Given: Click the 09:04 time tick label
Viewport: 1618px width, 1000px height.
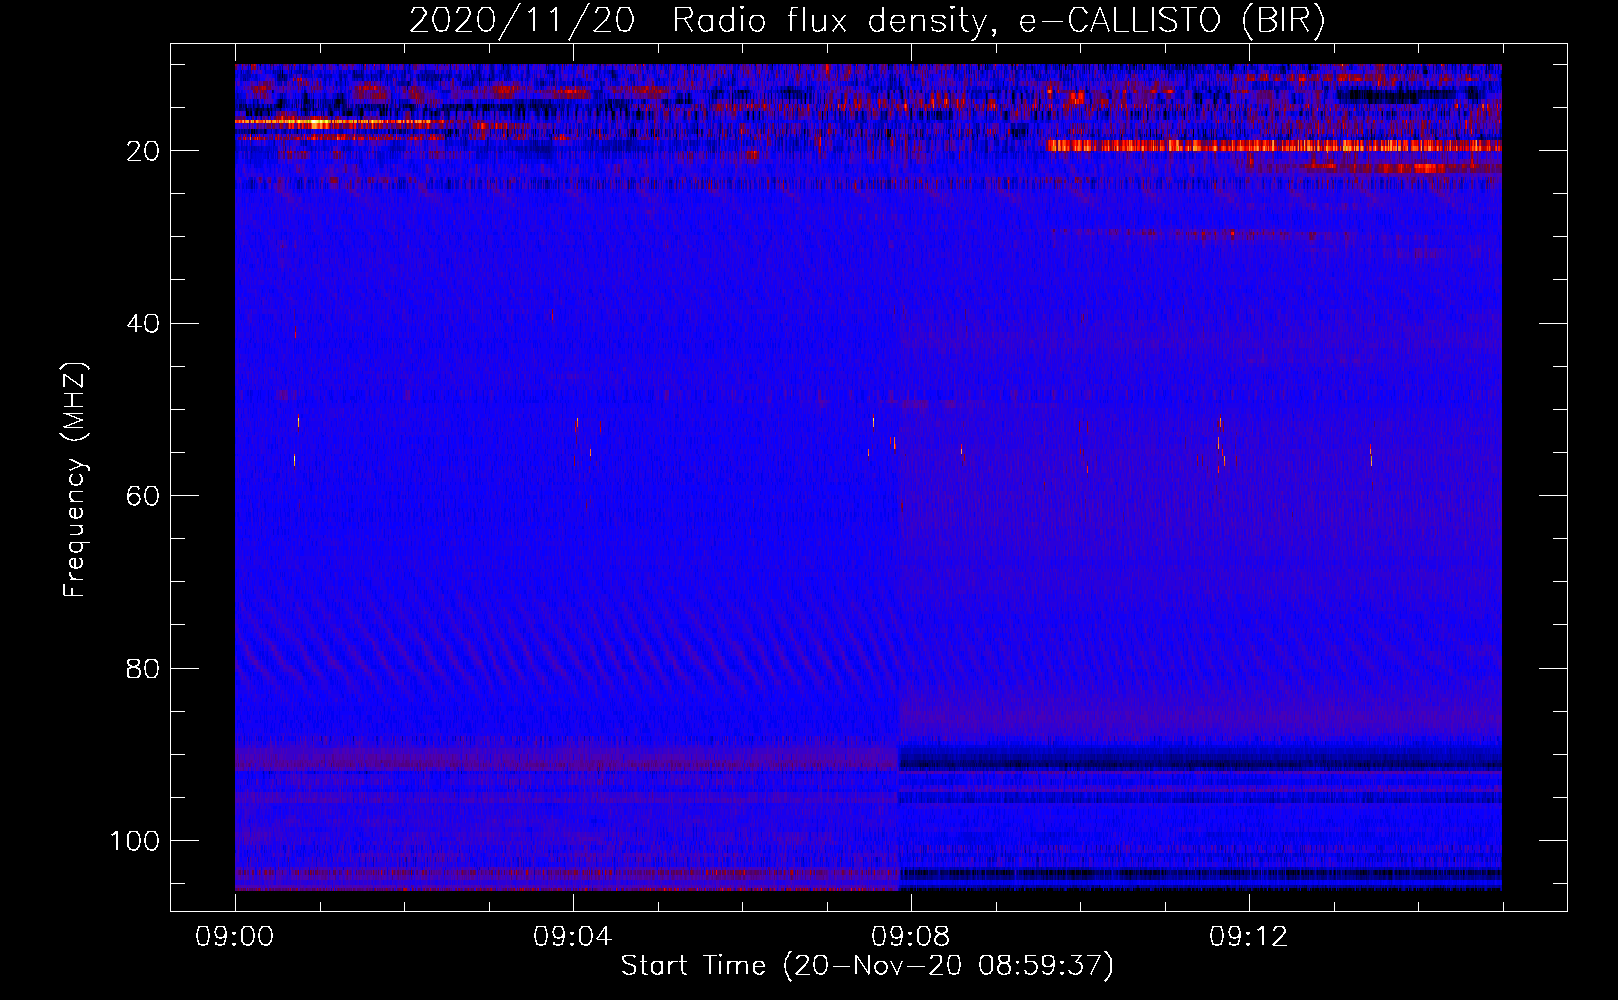Looking at the screenshot, I should point(573,937).
